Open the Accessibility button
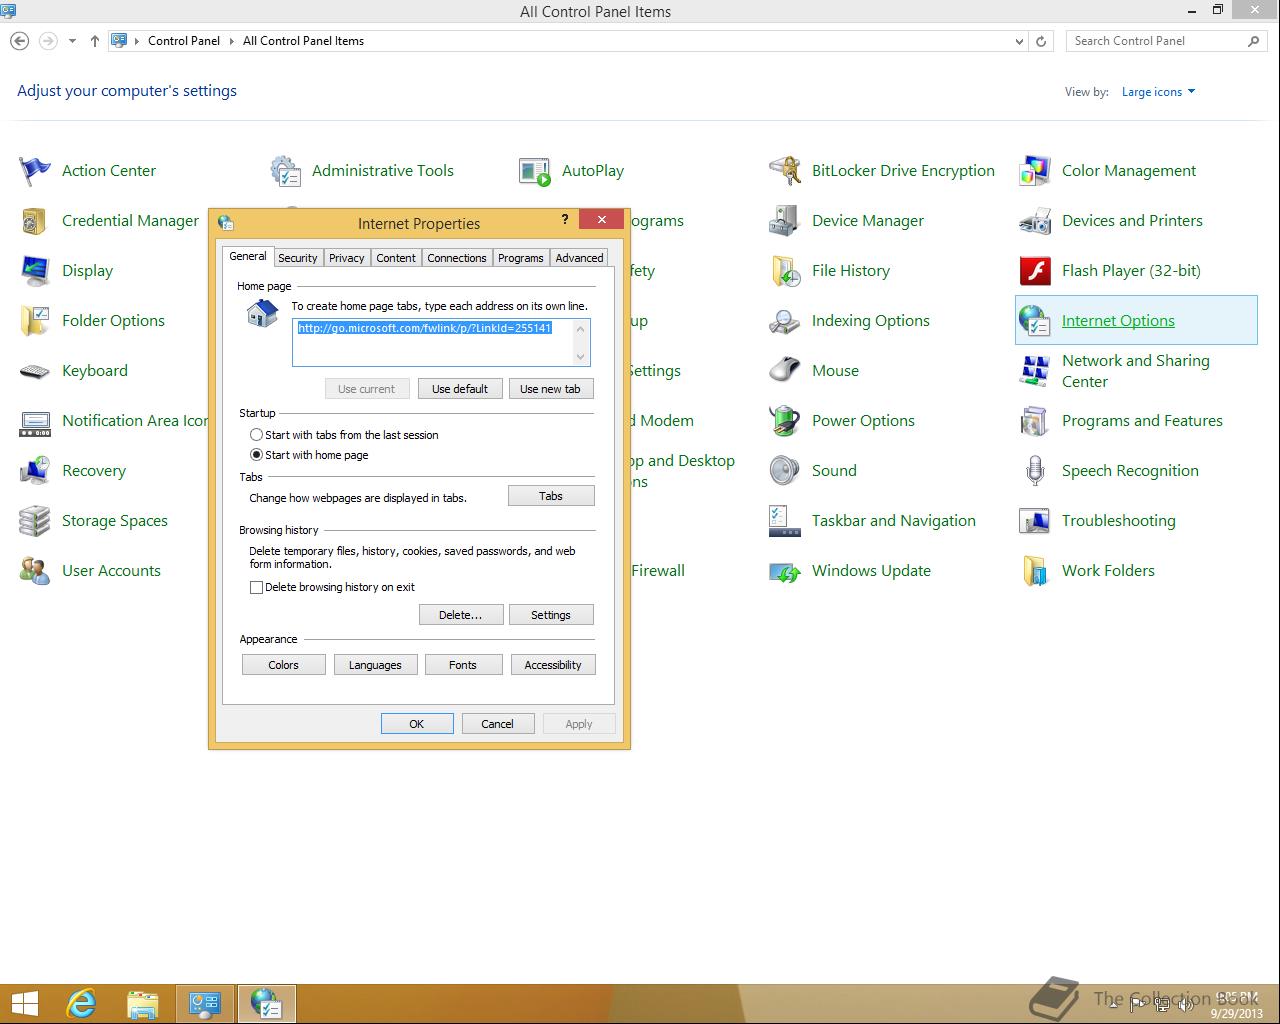1280x1024 pixels. pyautogui.click(x=553, y=665)
